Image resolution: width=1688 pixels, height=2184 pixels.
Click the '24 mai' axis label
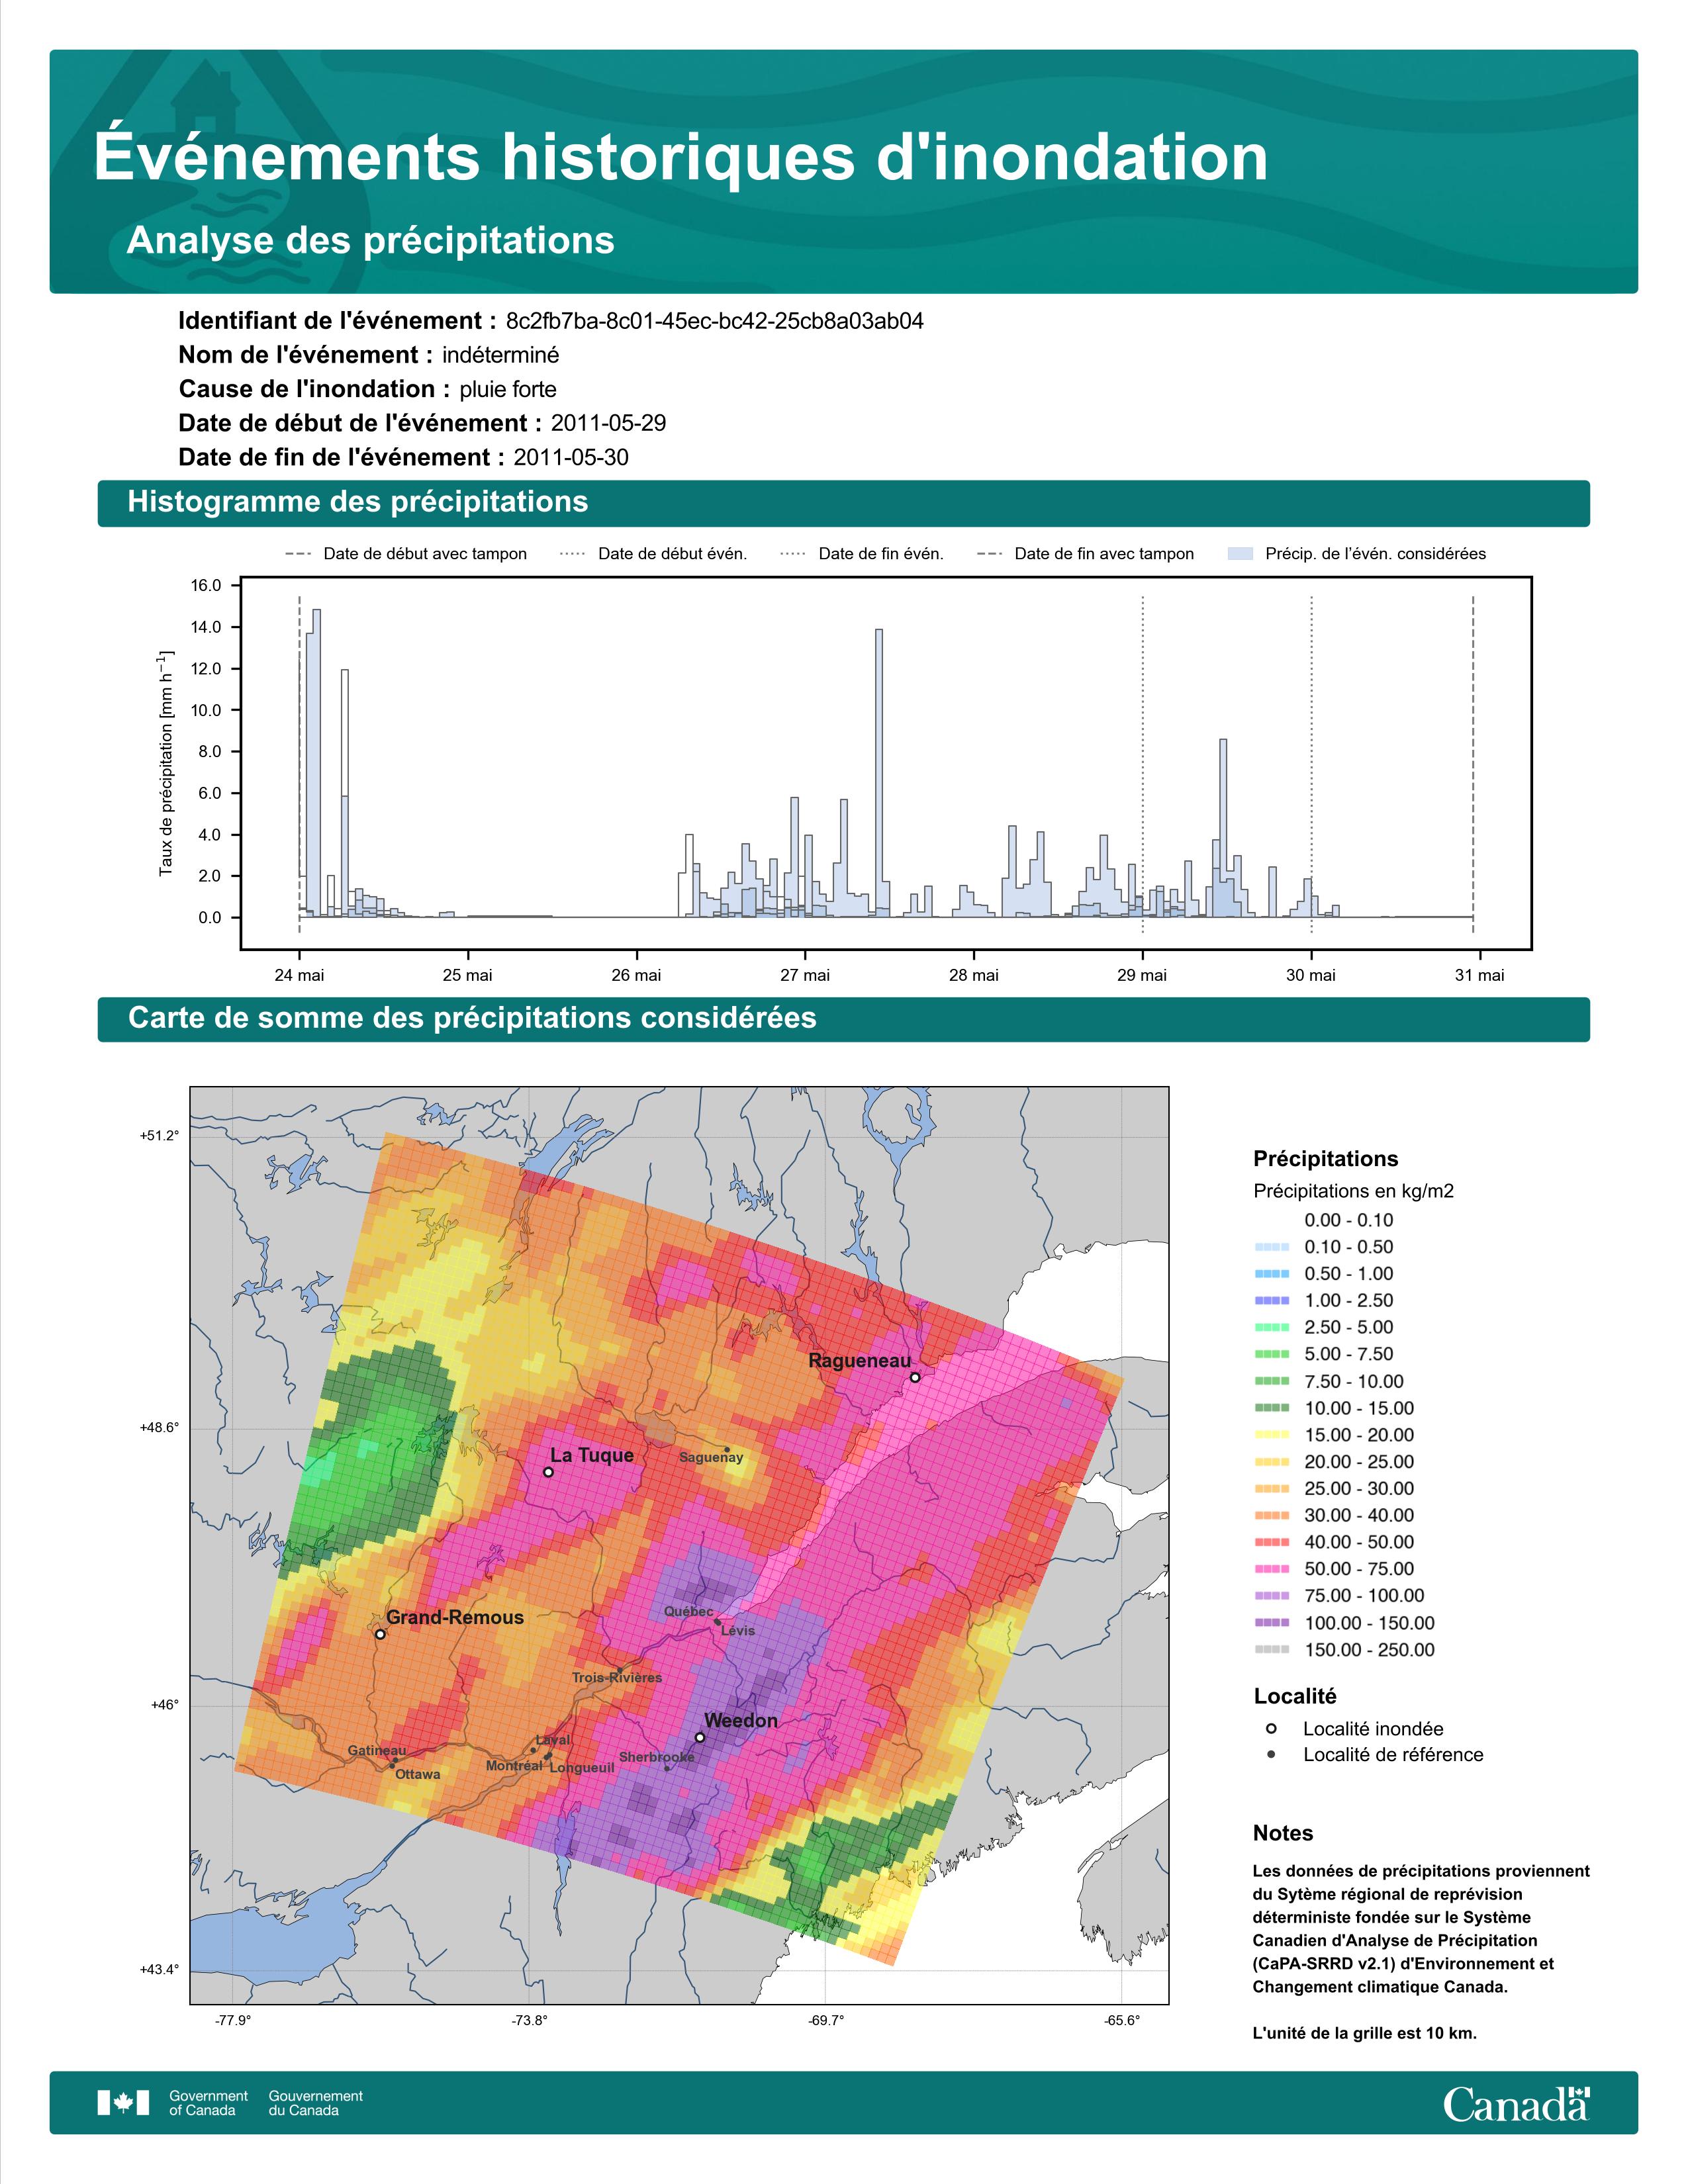pyautogui.click(x=299, y=975)
